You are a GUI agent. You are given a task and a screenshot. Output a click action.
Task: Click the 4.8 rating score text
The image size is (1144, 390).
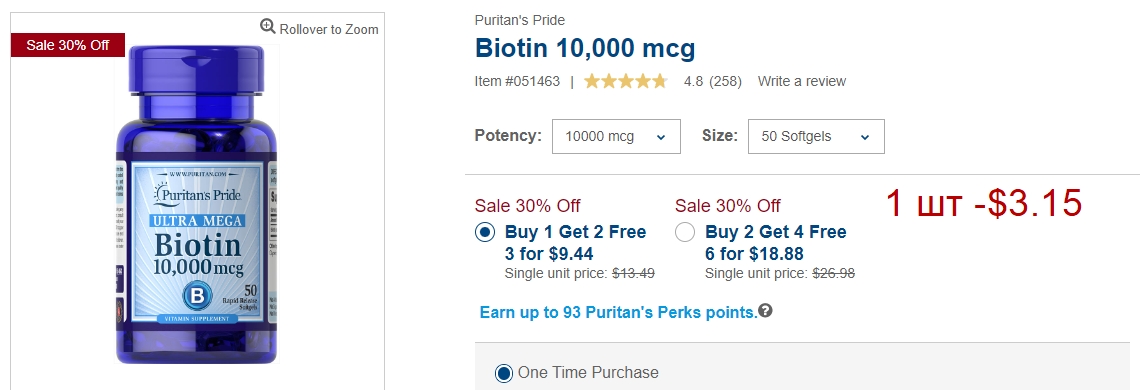click(x=693, y=82)
